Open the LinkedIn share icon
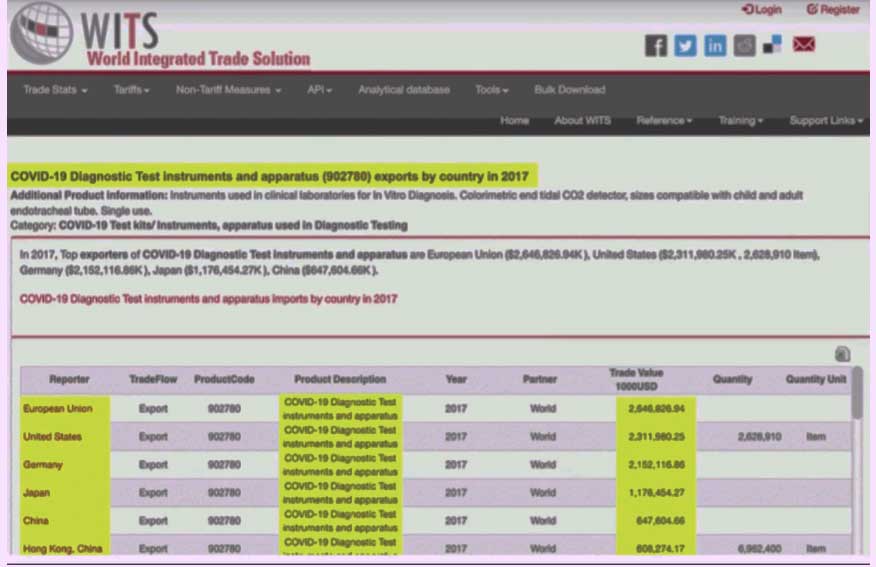The image size is (876, 567). click(x=715, y=45)
